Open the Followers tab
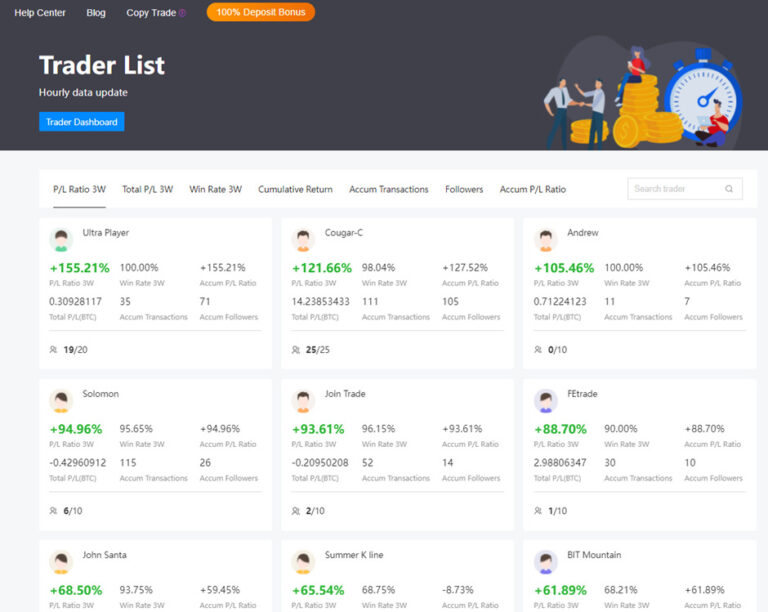768x612 pixels. 464,189
